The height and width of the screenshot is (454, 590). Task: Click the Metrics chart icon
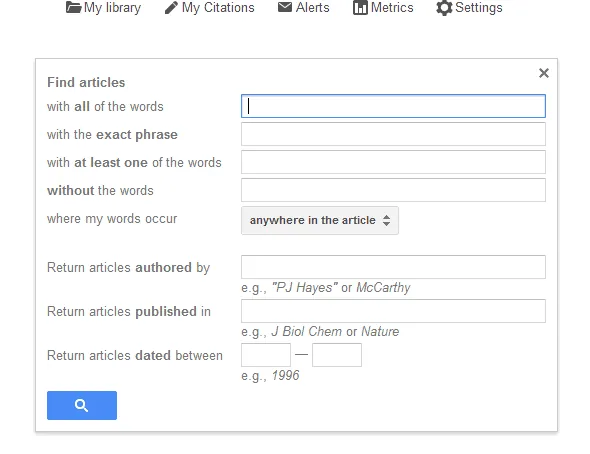coord(360,8)
